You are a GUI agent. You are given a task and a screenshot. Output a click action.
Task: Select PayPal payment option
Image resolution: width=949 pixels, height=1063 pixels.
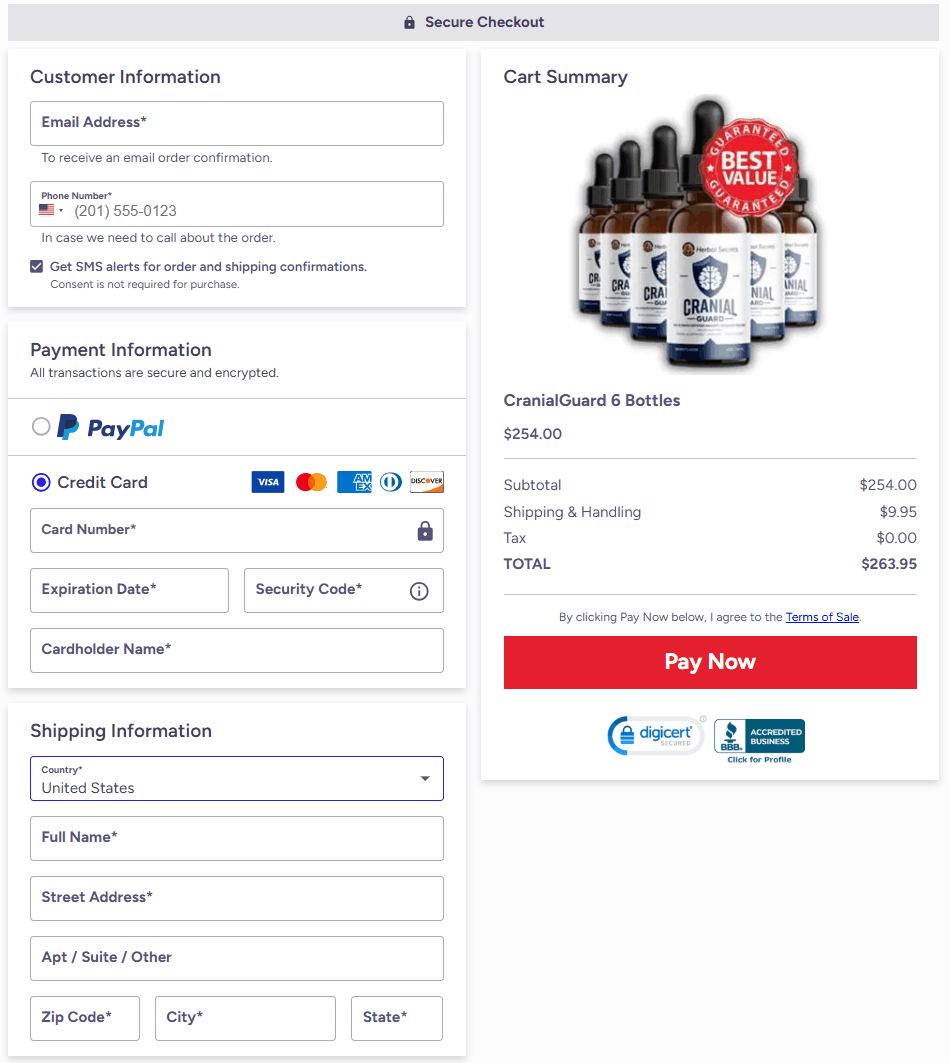(41, 426)
